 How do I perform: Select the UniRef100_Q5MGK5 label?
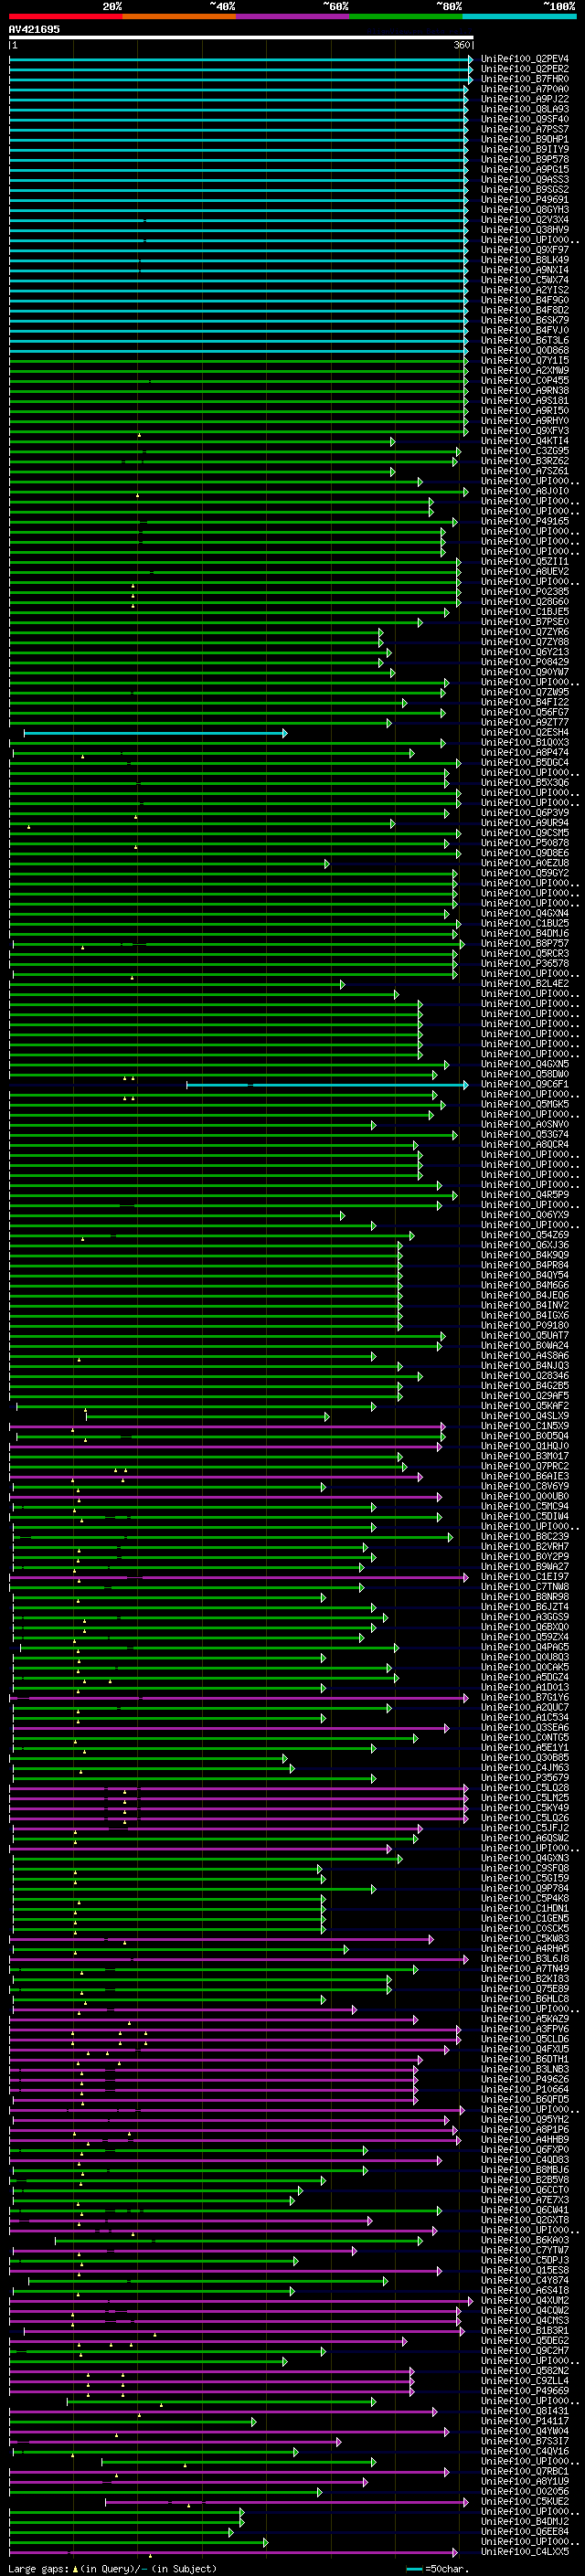coord(525,1104)
